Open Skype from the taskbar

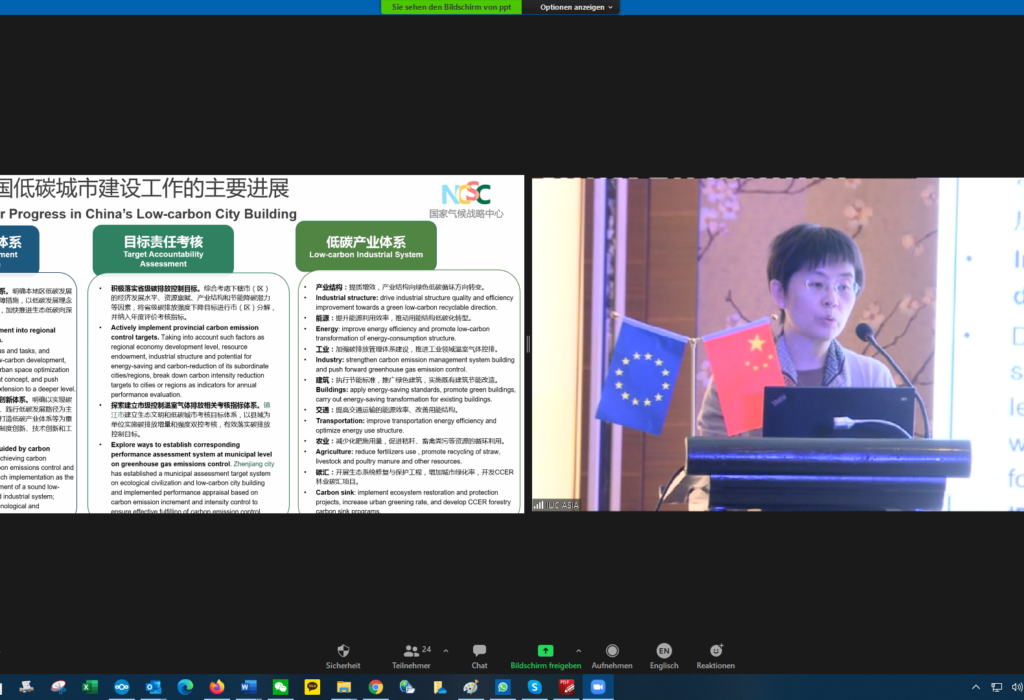tap(535, 689)
